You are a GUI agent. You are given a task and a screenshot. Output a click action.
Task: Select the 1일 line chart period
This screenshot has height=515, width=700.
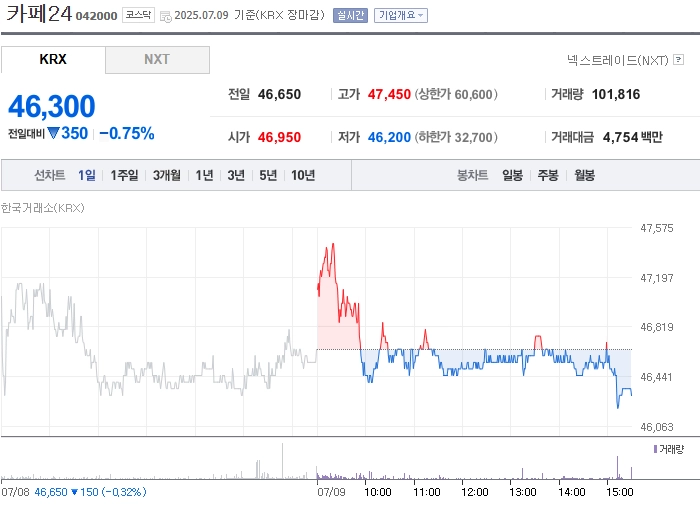[87, 175]
